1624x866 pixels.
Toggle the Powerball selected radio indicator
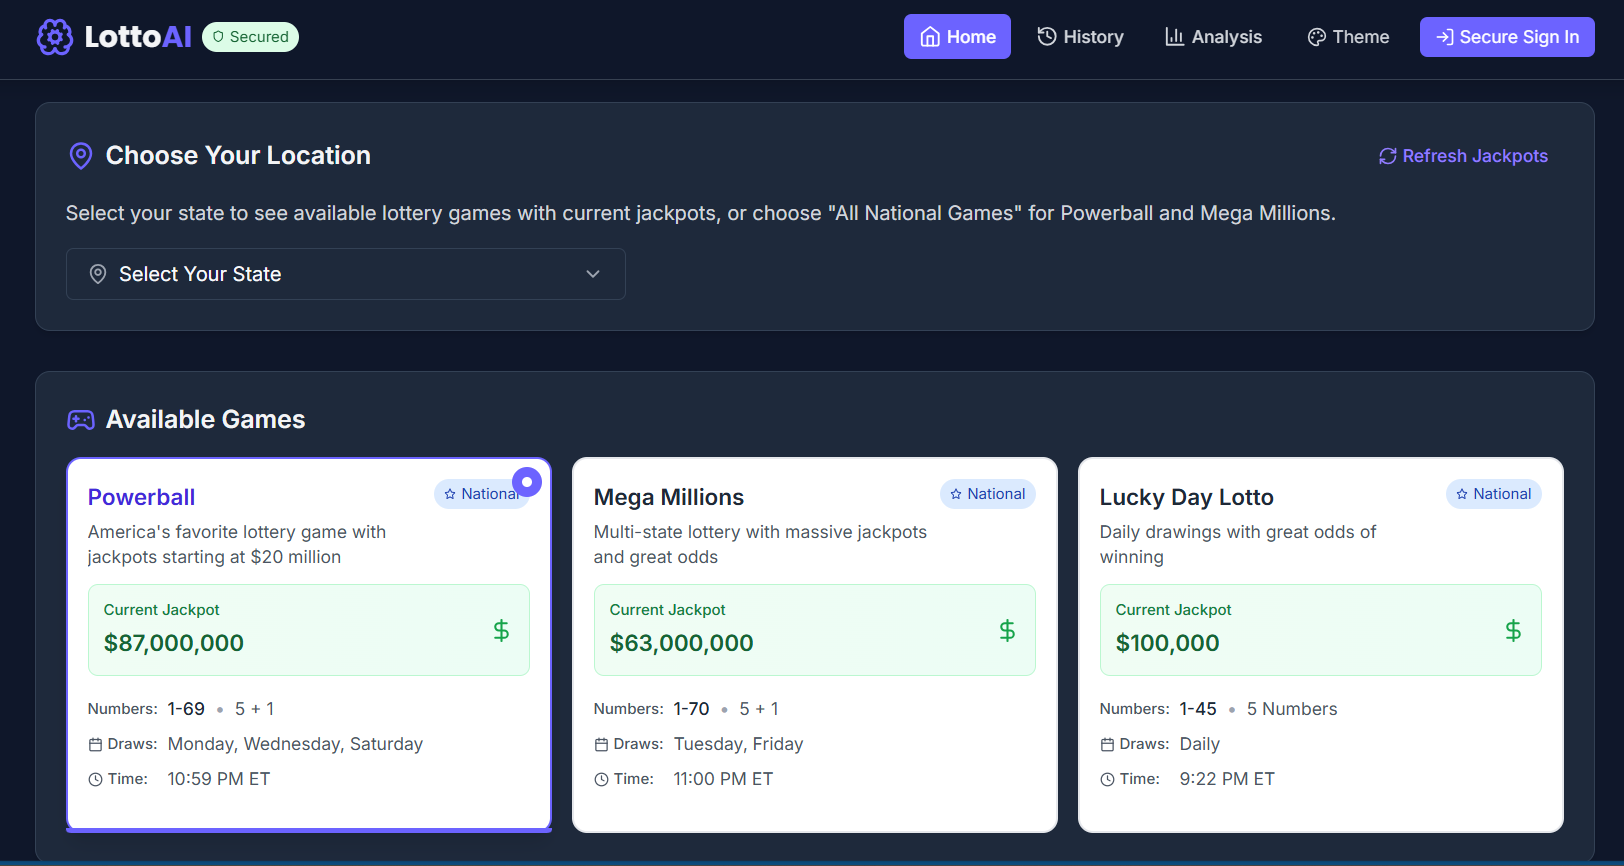pyautogui.click(x=527, y=482)
